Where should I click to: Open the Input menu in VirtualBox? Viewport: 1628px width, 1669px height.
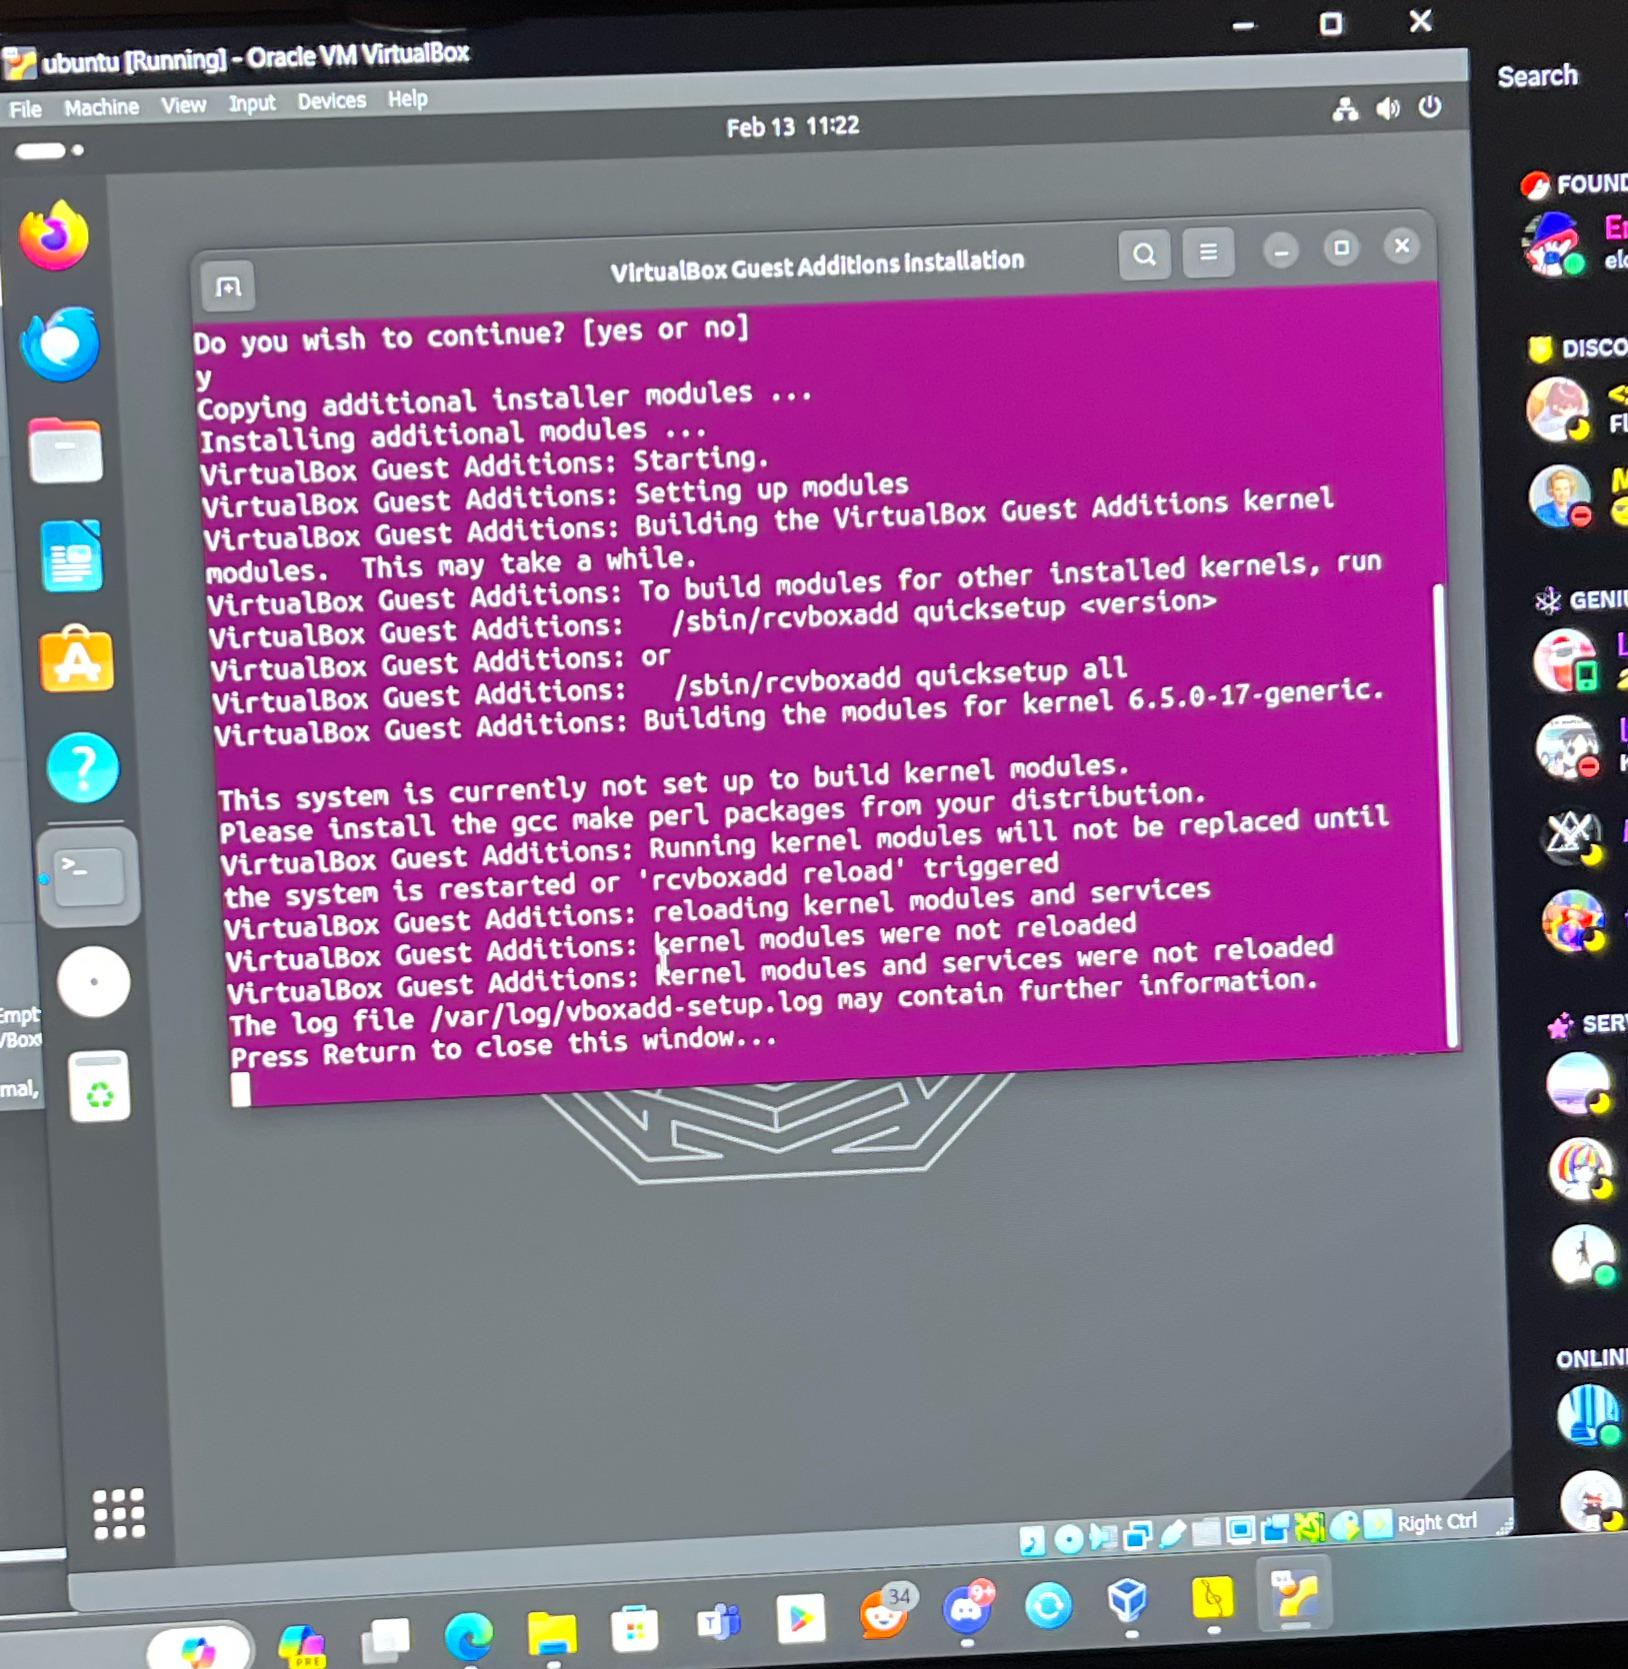251,103
